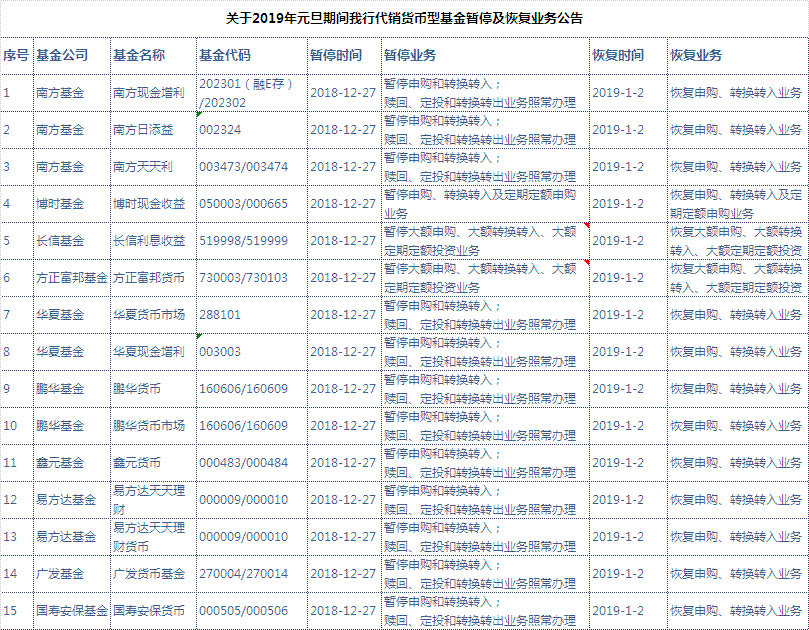Select the 基金代码 column header
This screenshot has height=630, width=809.
225,54
